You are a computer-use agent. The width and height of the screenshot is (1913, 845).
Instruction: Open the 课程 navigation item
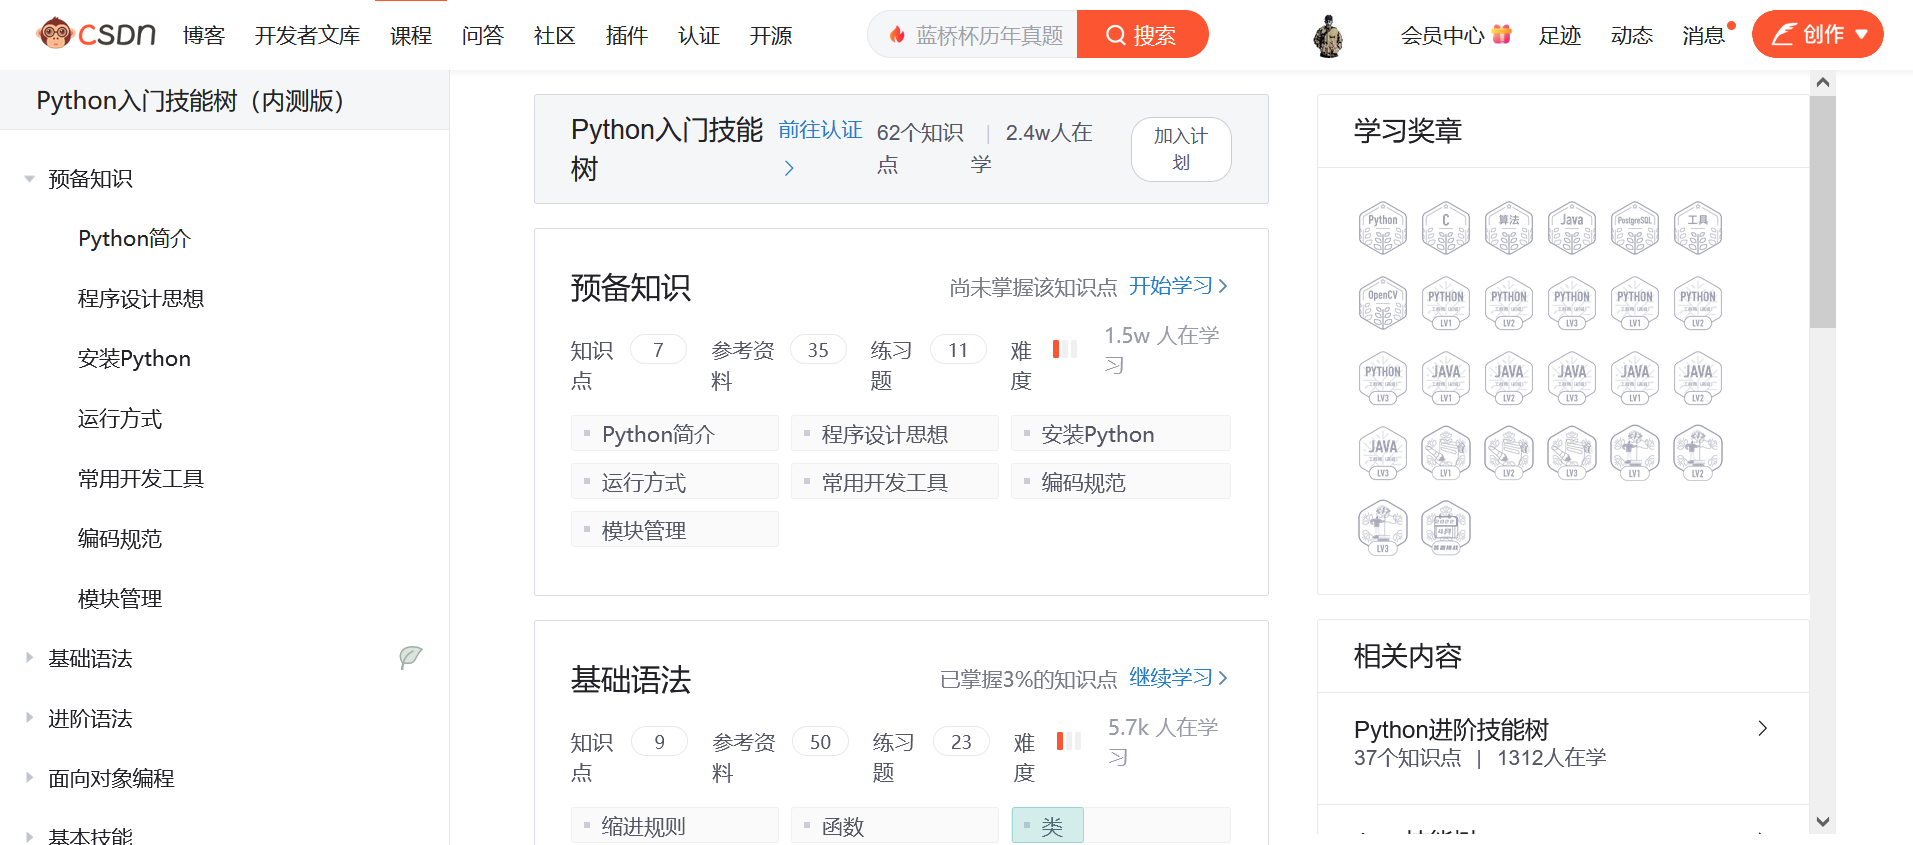pyautogui.click(x=411, y=35)
